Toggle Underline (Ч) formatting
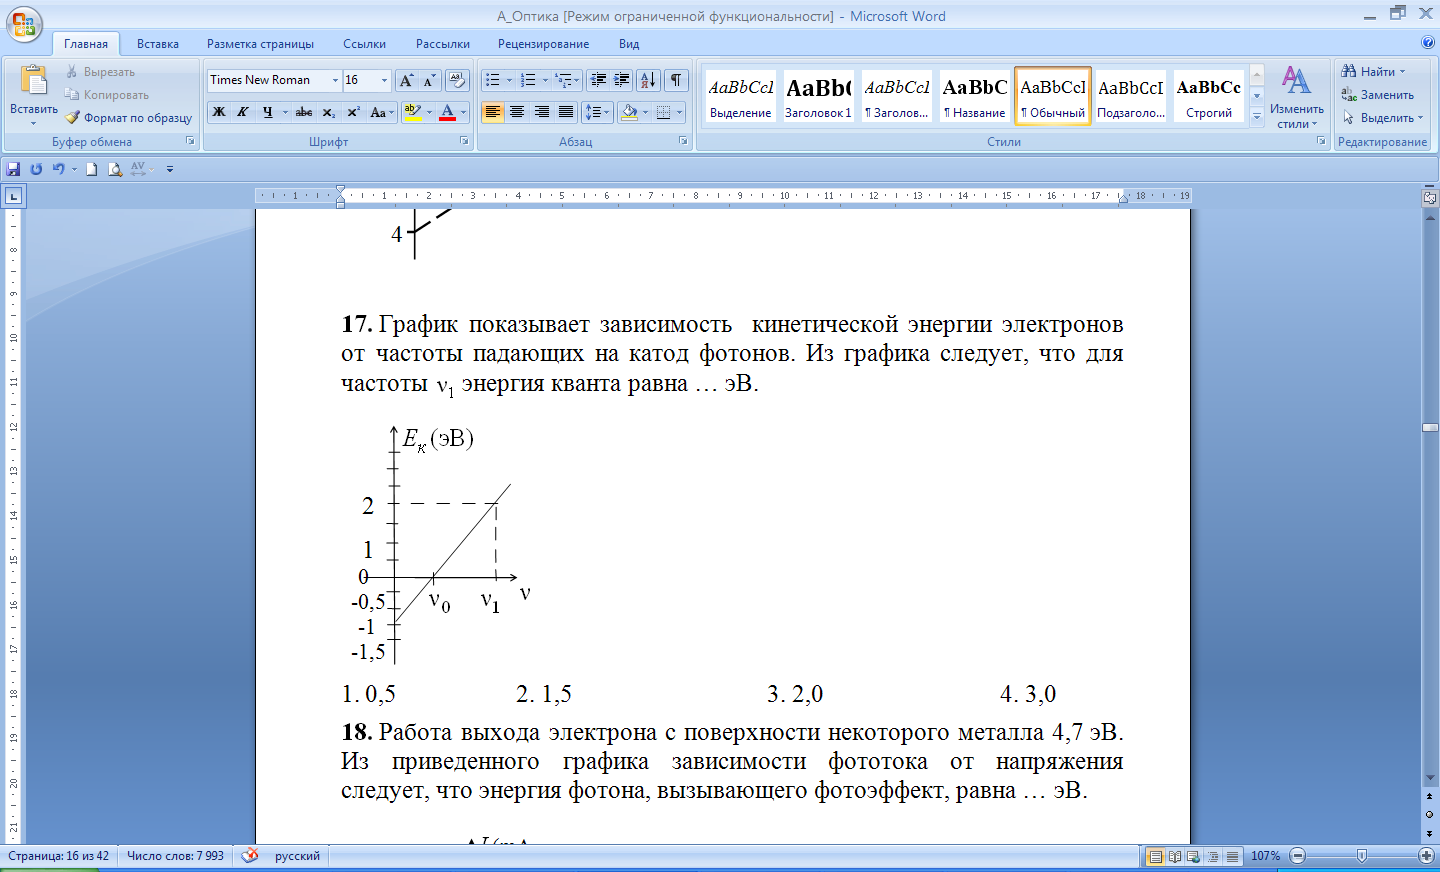This screenshot has height=872, width=1440. (x=267, y=112)
